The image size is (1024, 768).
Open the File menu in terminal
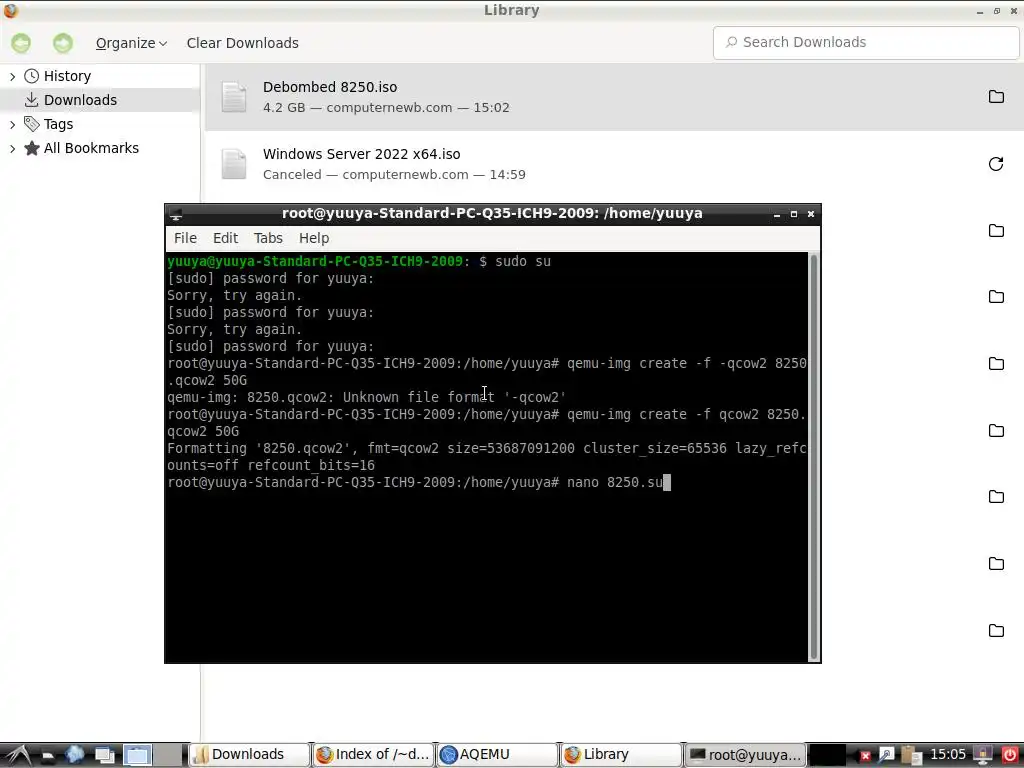185,238
